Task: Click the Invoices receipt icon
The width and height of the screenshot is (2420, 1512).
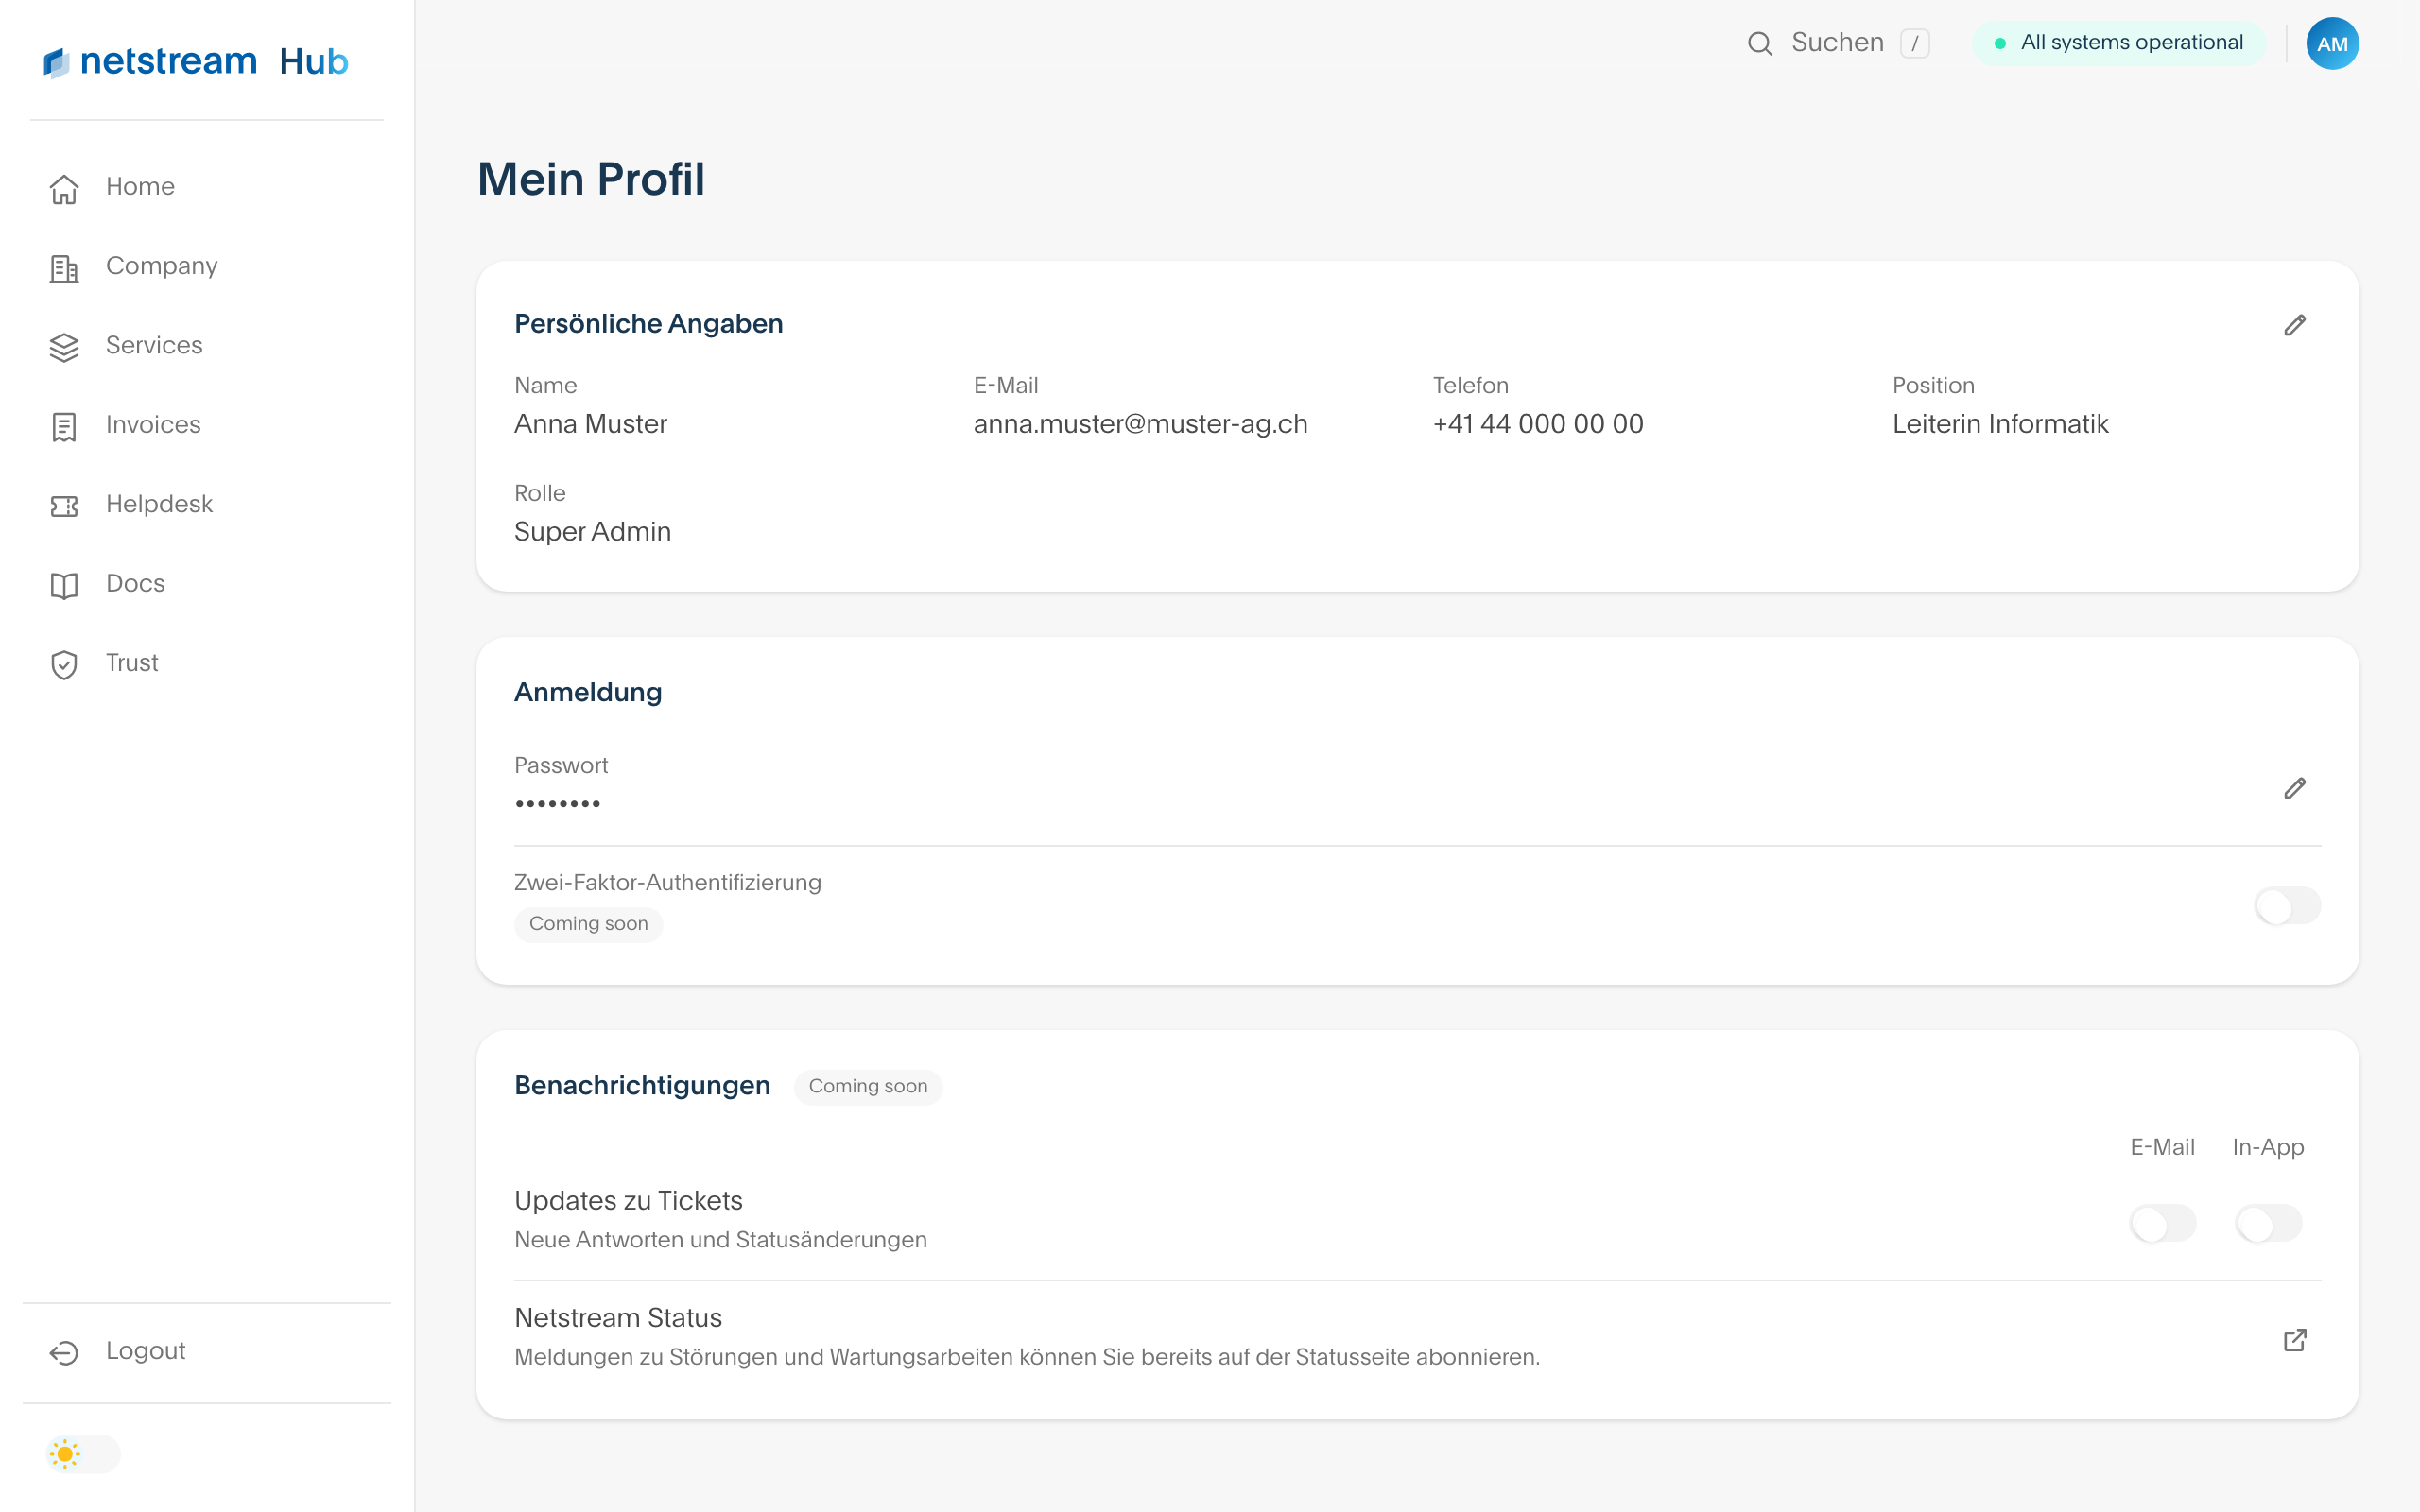Action: click(x=64, y=427)
